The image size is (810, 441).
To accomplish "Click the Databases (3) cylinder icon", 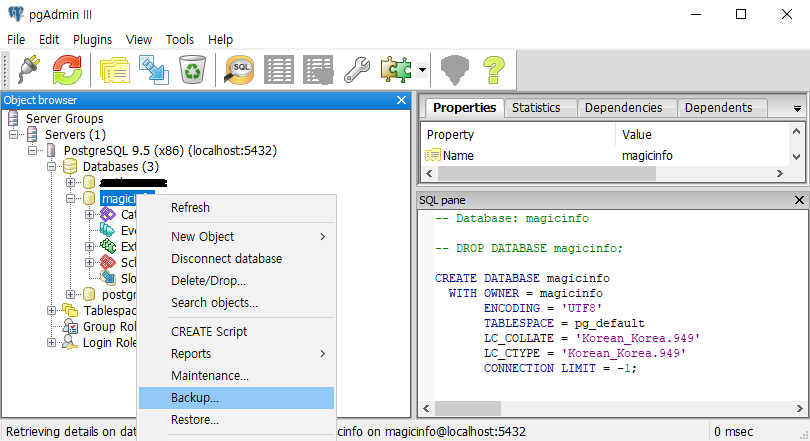I will click(70, 166).
